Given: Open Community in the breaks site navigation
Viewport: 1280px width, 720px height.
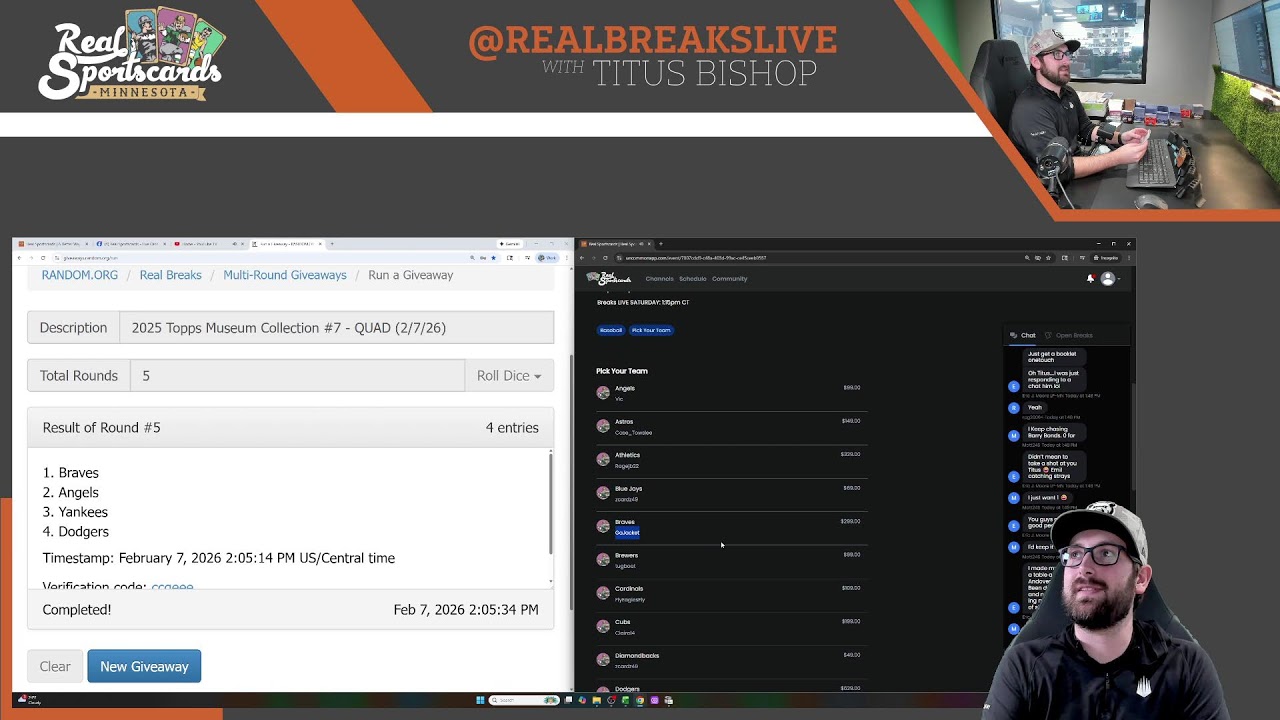Looking at the screenshot, I should coord(729,279).
